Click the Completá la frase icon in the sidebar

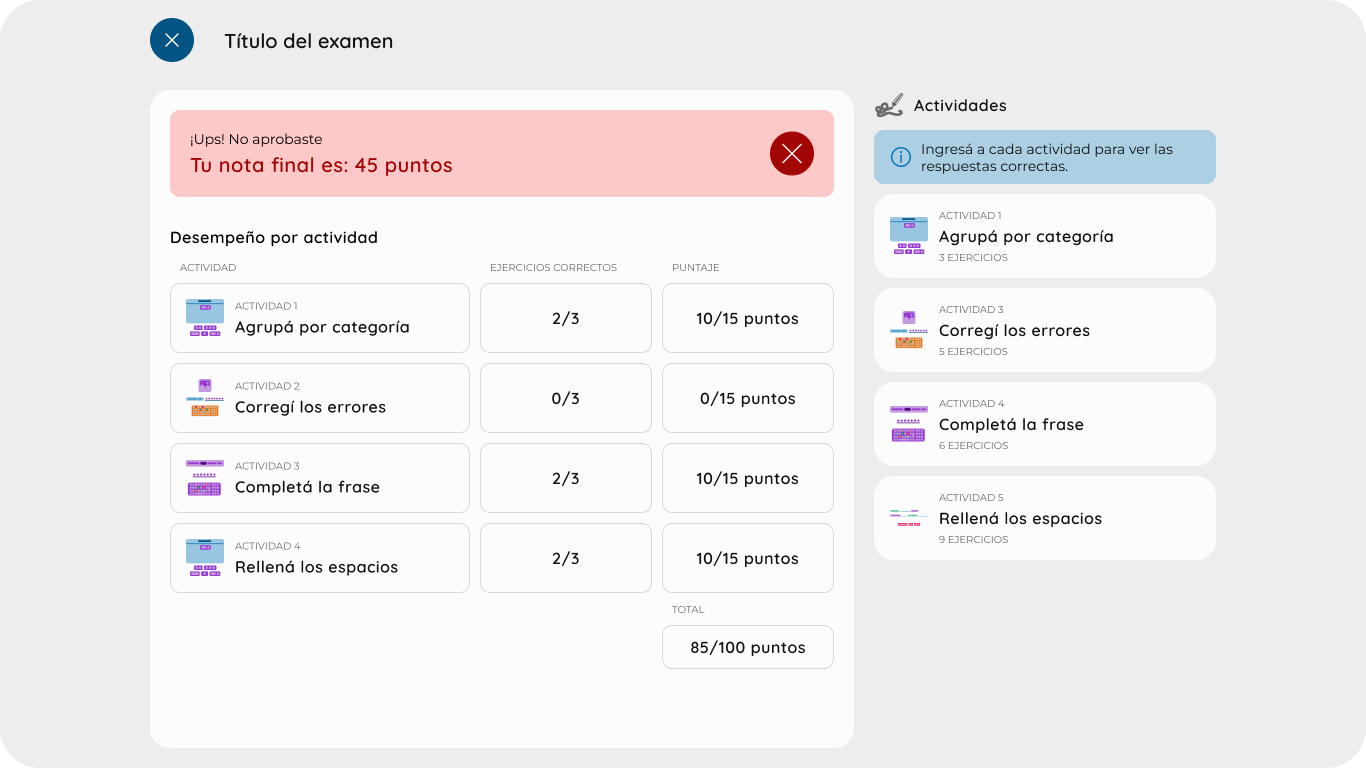coord(909,424)
